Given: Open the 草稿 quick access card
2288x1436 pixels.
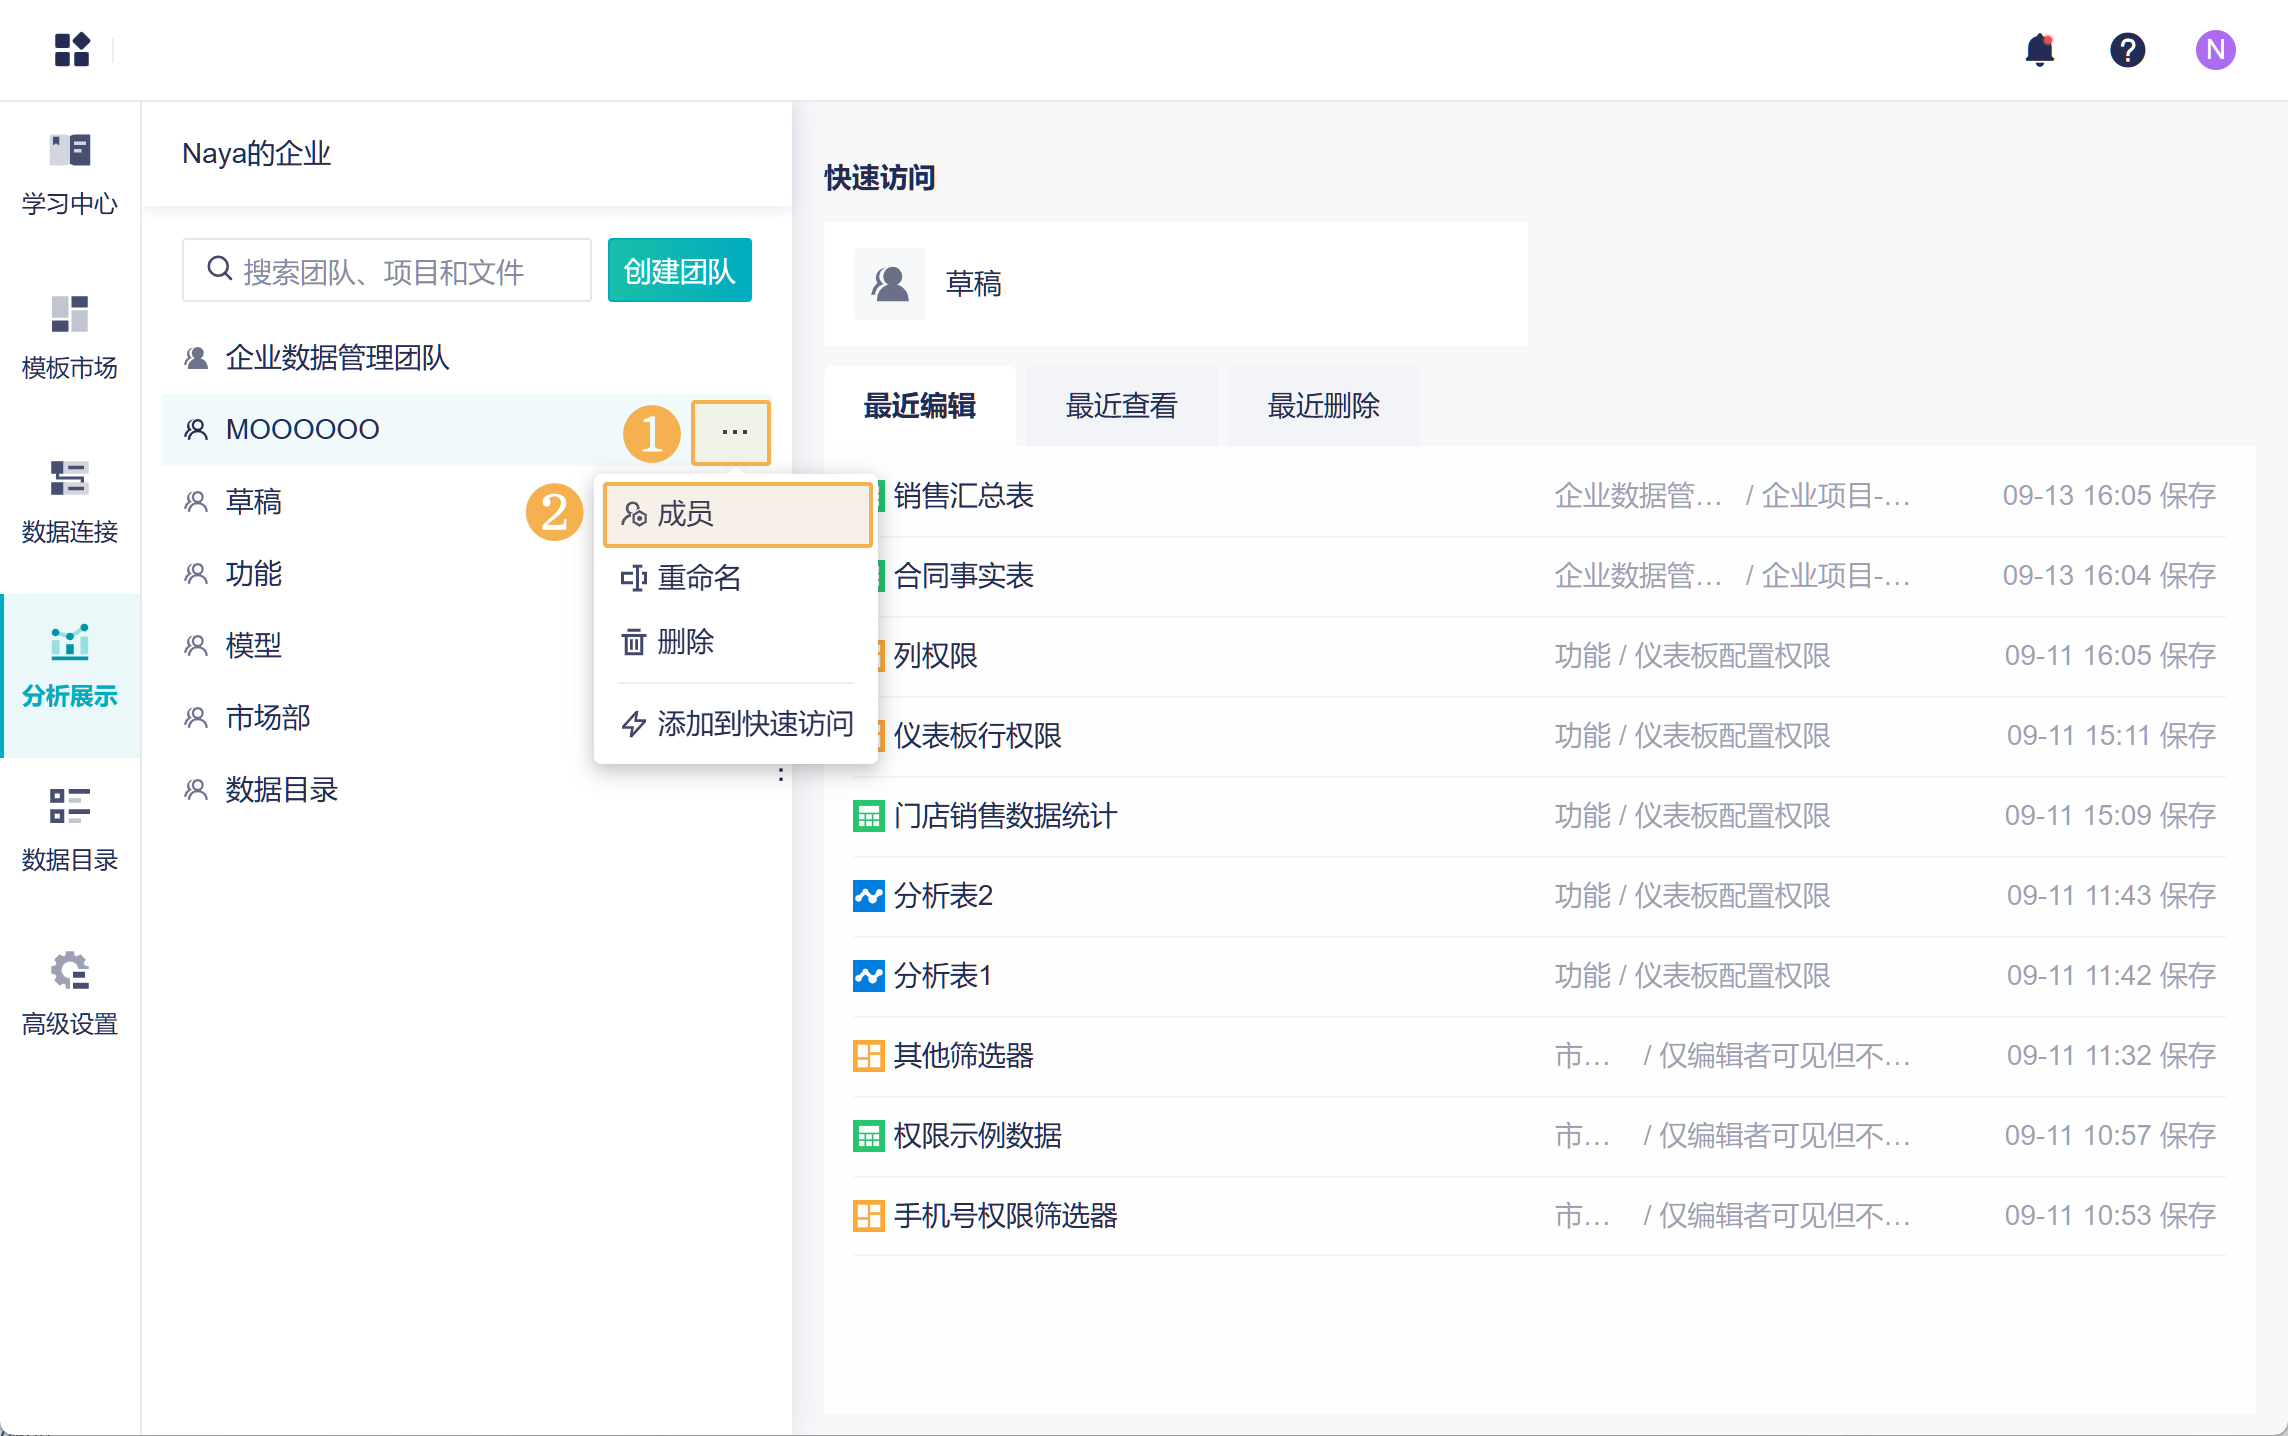Looking at the screenshot, I should tap(1175, 284).
